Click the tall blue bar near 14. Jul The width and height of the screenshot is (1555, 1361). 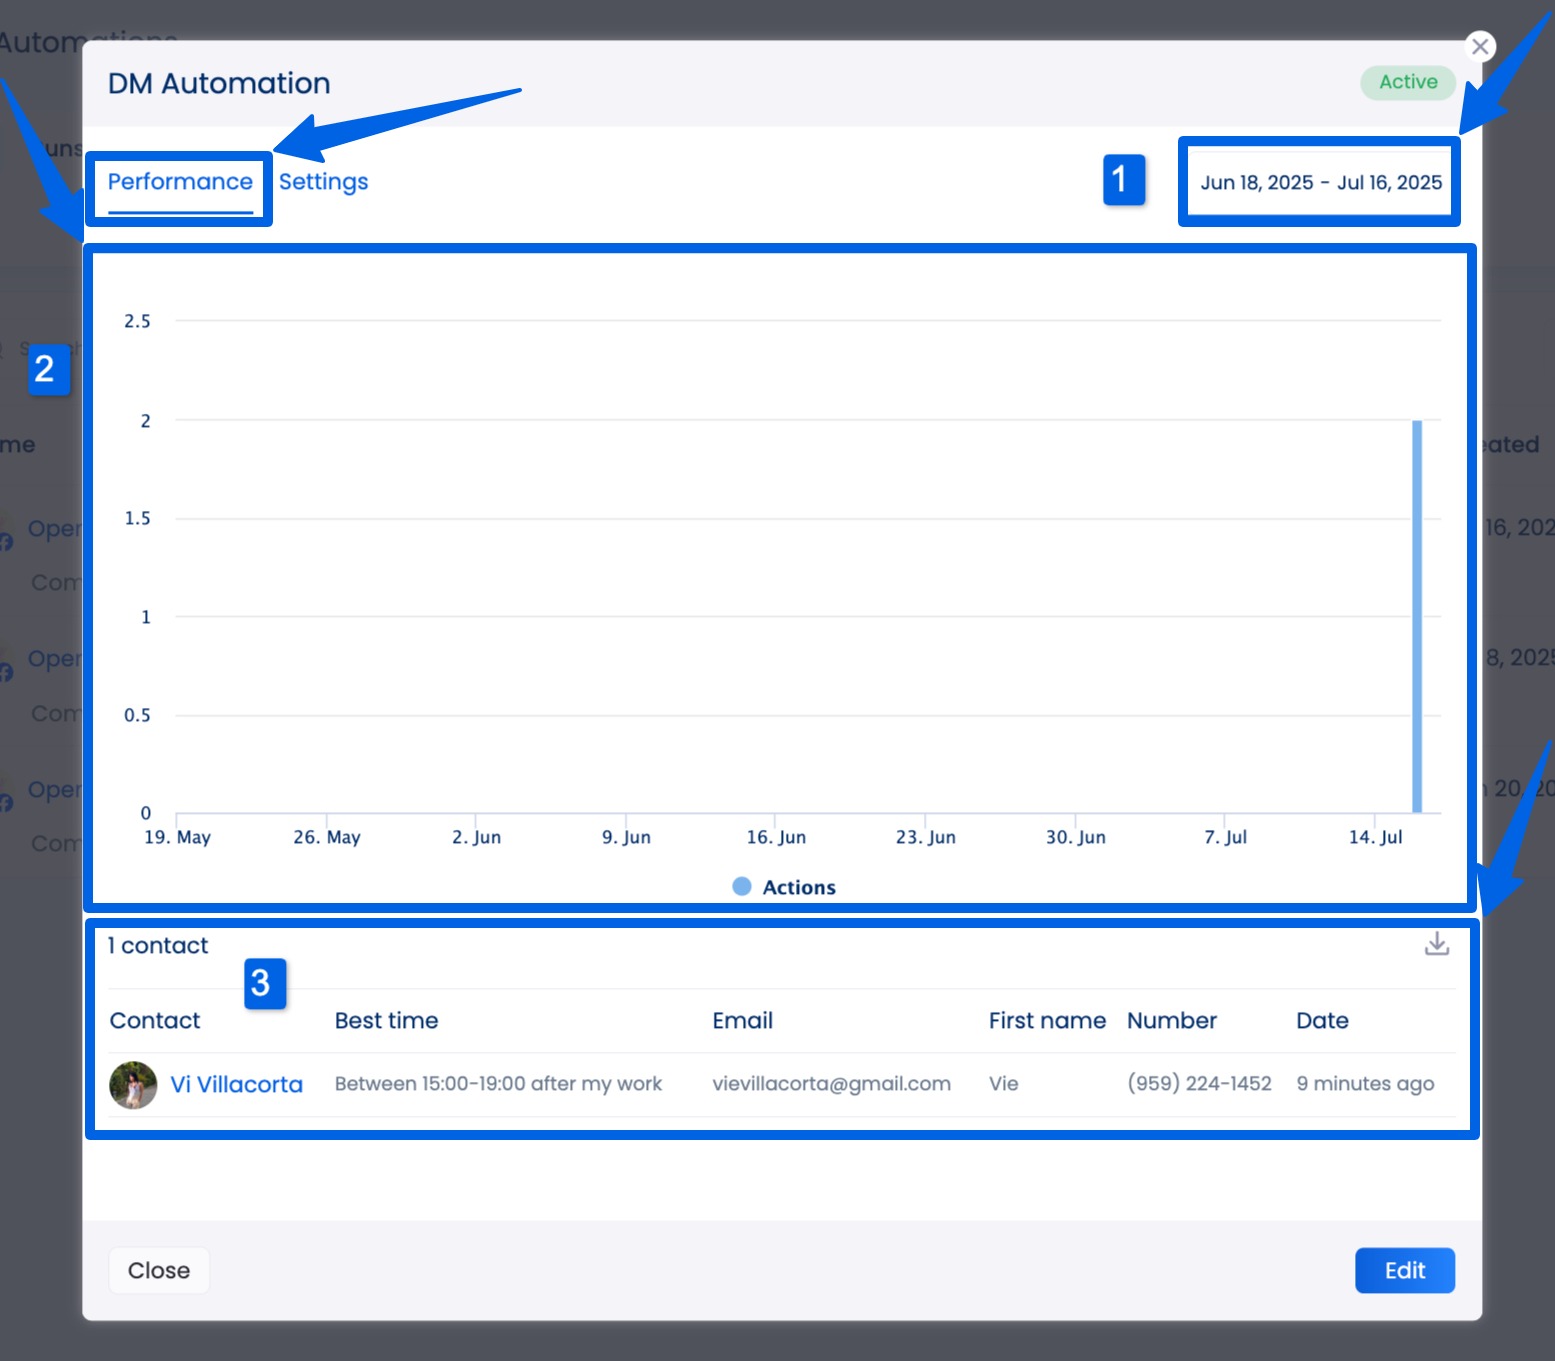click(1416, 615)
